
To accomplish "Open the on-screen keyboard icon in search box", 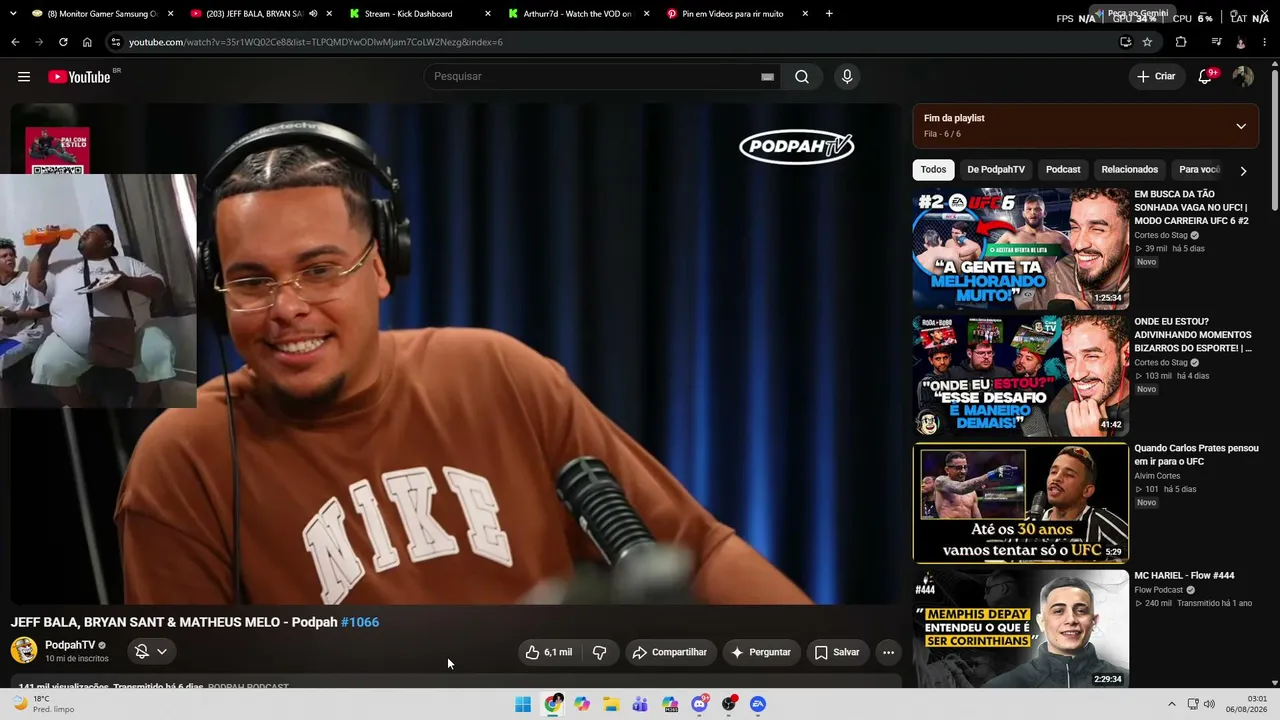I will click(767, 77).
